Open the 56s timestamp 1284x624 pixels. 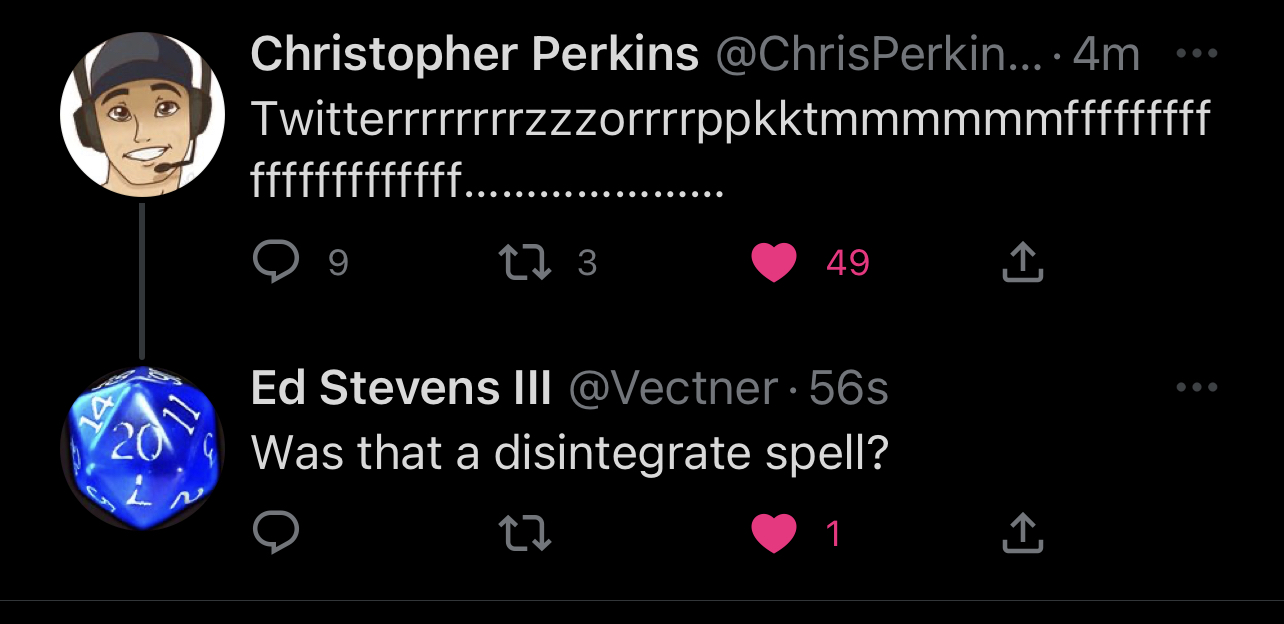point(848,388)
